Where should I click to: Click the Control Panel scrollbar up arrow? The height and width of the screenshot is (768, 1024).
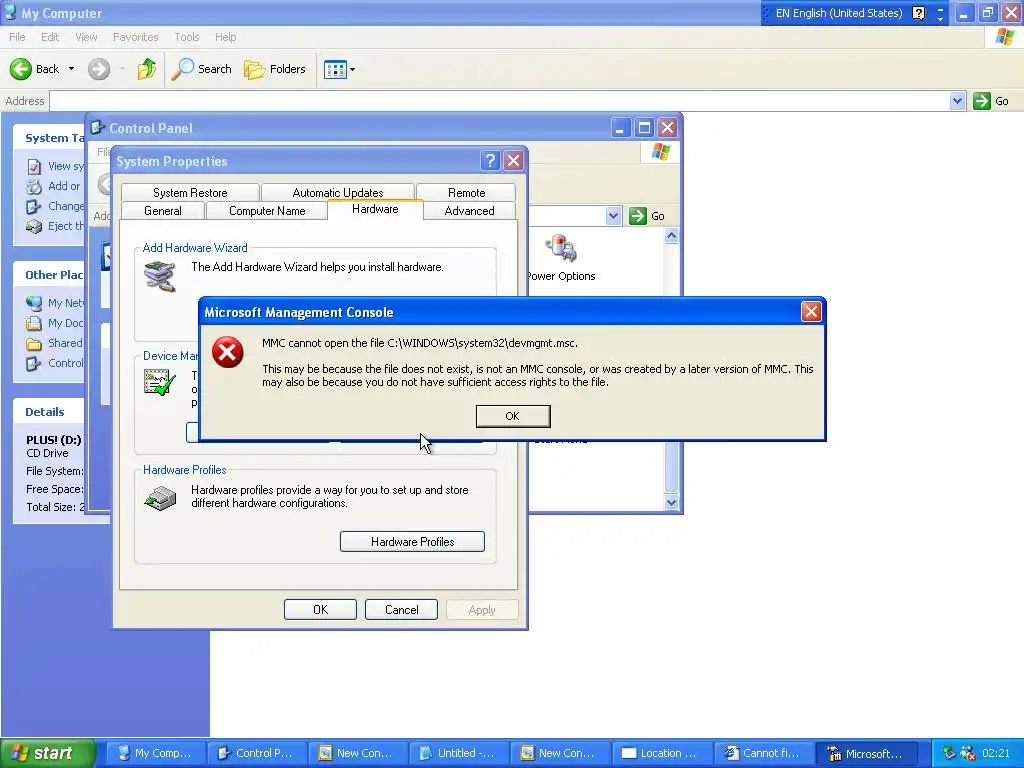tap(671, 236)
